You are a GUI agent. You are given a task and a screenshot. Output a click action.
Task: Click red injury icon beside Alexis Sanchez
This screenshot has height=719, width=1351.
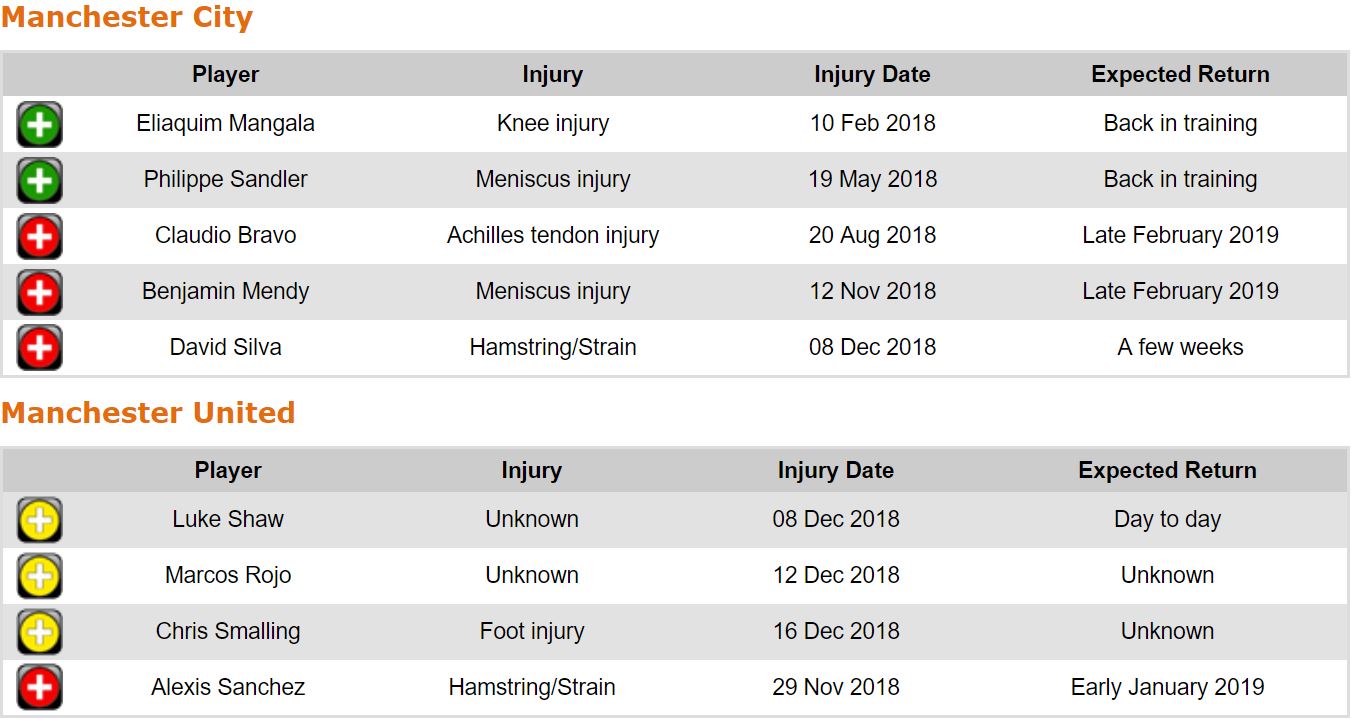coord(39,688)
